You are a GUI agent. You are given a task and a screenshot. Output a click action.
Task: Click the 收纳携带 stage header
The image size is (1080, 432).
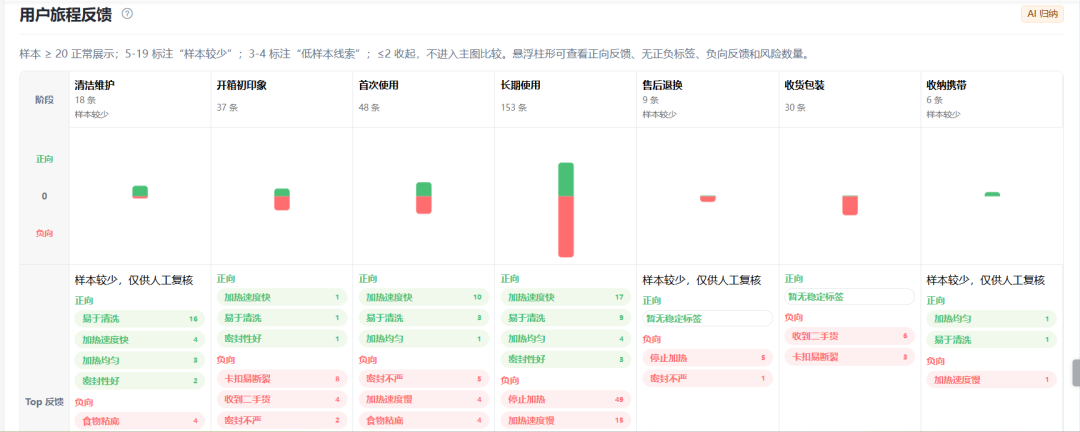tap(946, 85)
